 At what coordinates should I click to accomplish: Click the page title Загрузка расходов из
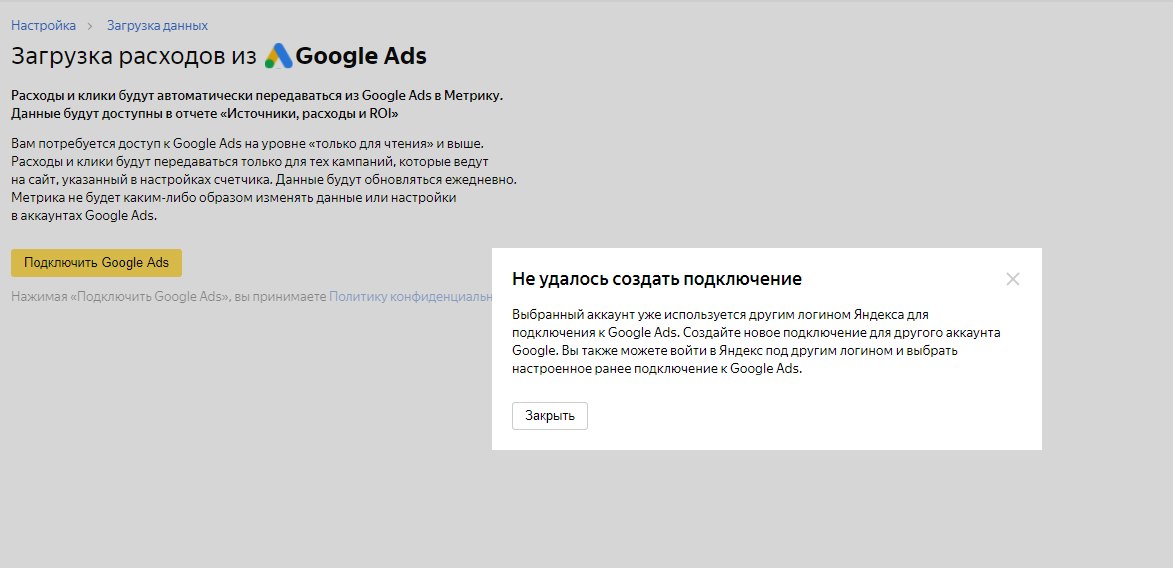coord(134,56)
